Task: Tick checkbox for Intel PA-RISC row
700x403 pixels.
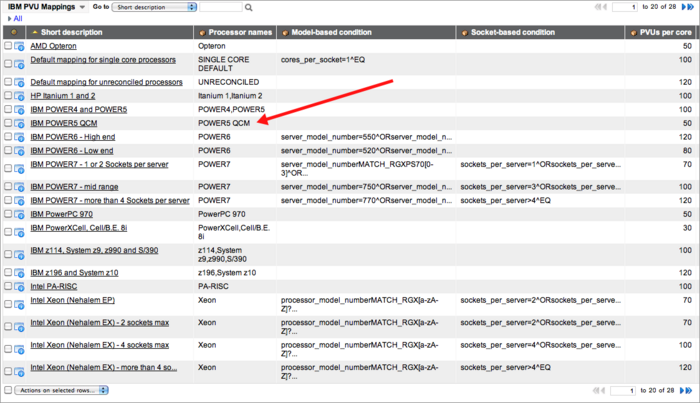Action: [x=8, y=286]
